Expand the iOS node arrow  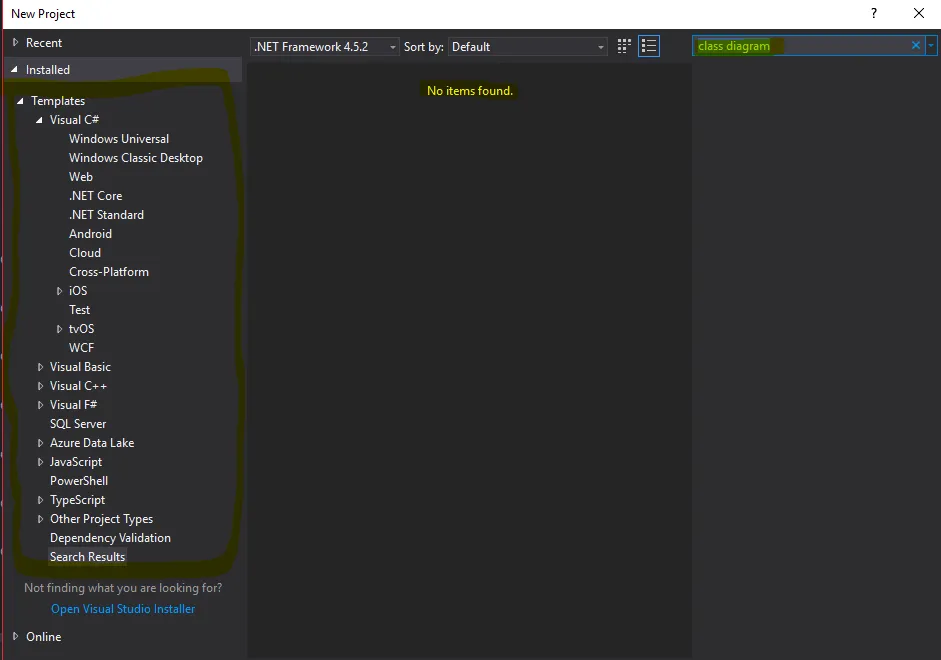click(x=59, y=291)
